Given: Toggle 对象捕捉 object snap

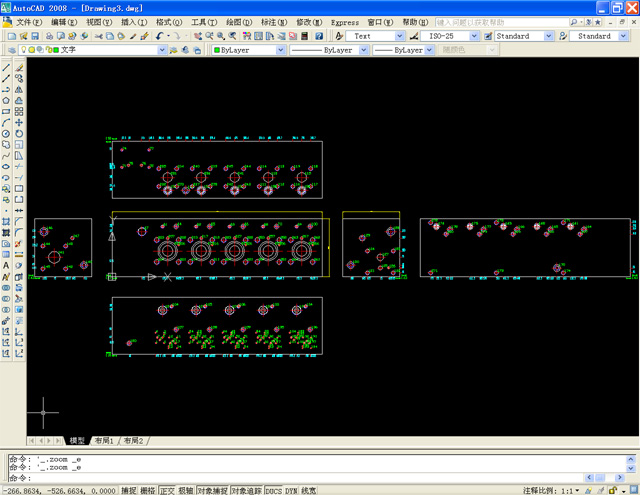Looking at the screenshot, I should click(212, 491).
